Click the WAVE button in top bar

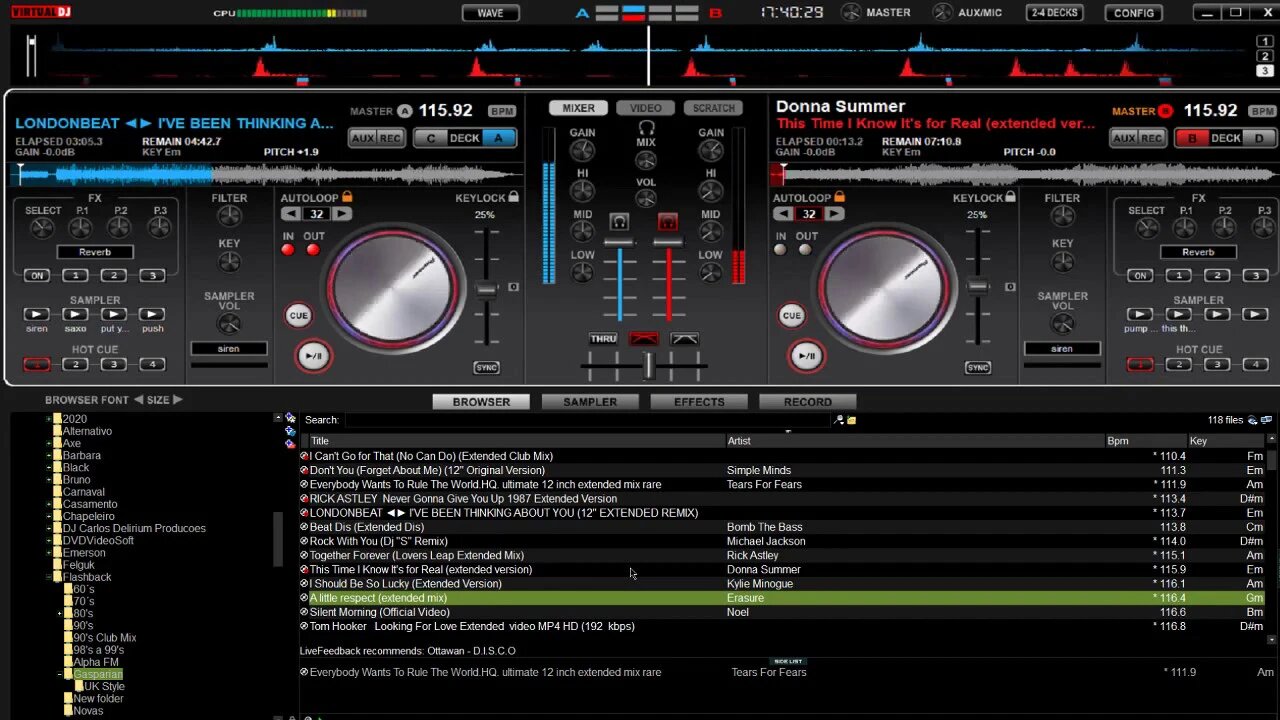pyautogui.click(x=490, y=13)
